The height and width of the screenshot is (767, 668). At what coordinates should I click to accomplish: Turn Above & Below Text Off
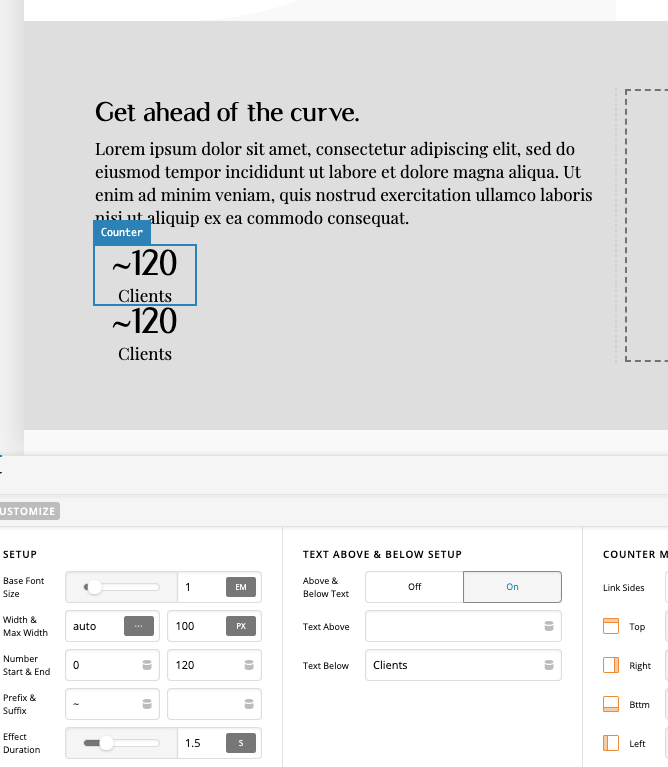(414, 587)
